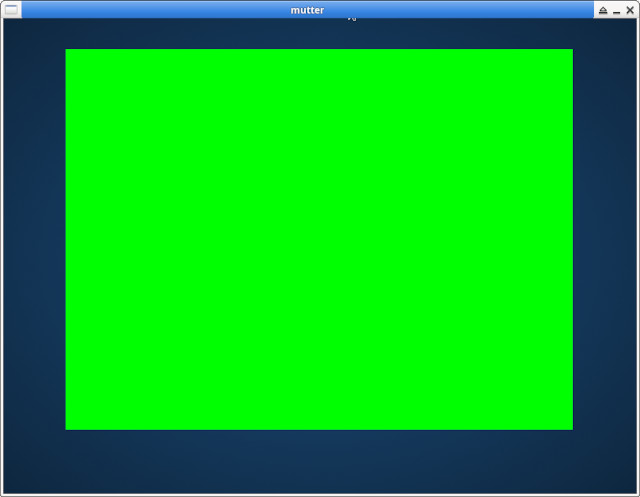This screenshot has height=497, width=640.
Task: Click the green rectangle window
Action: tap(319, 239)
